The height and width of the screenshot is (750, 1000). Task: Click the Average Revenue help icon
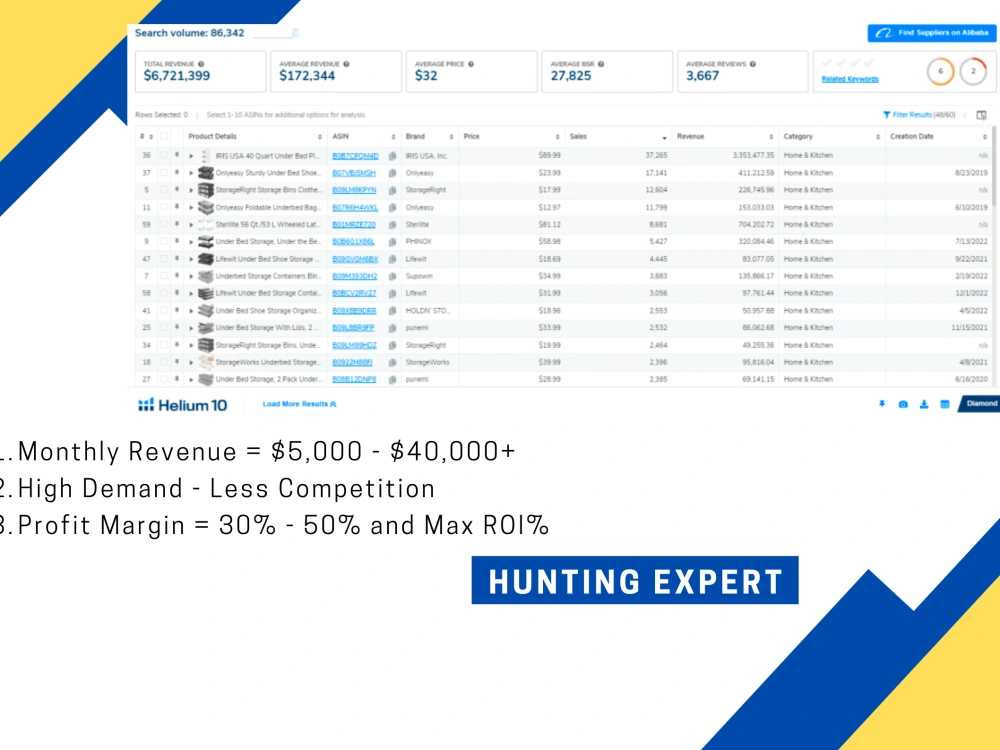(x=346, y=64)
